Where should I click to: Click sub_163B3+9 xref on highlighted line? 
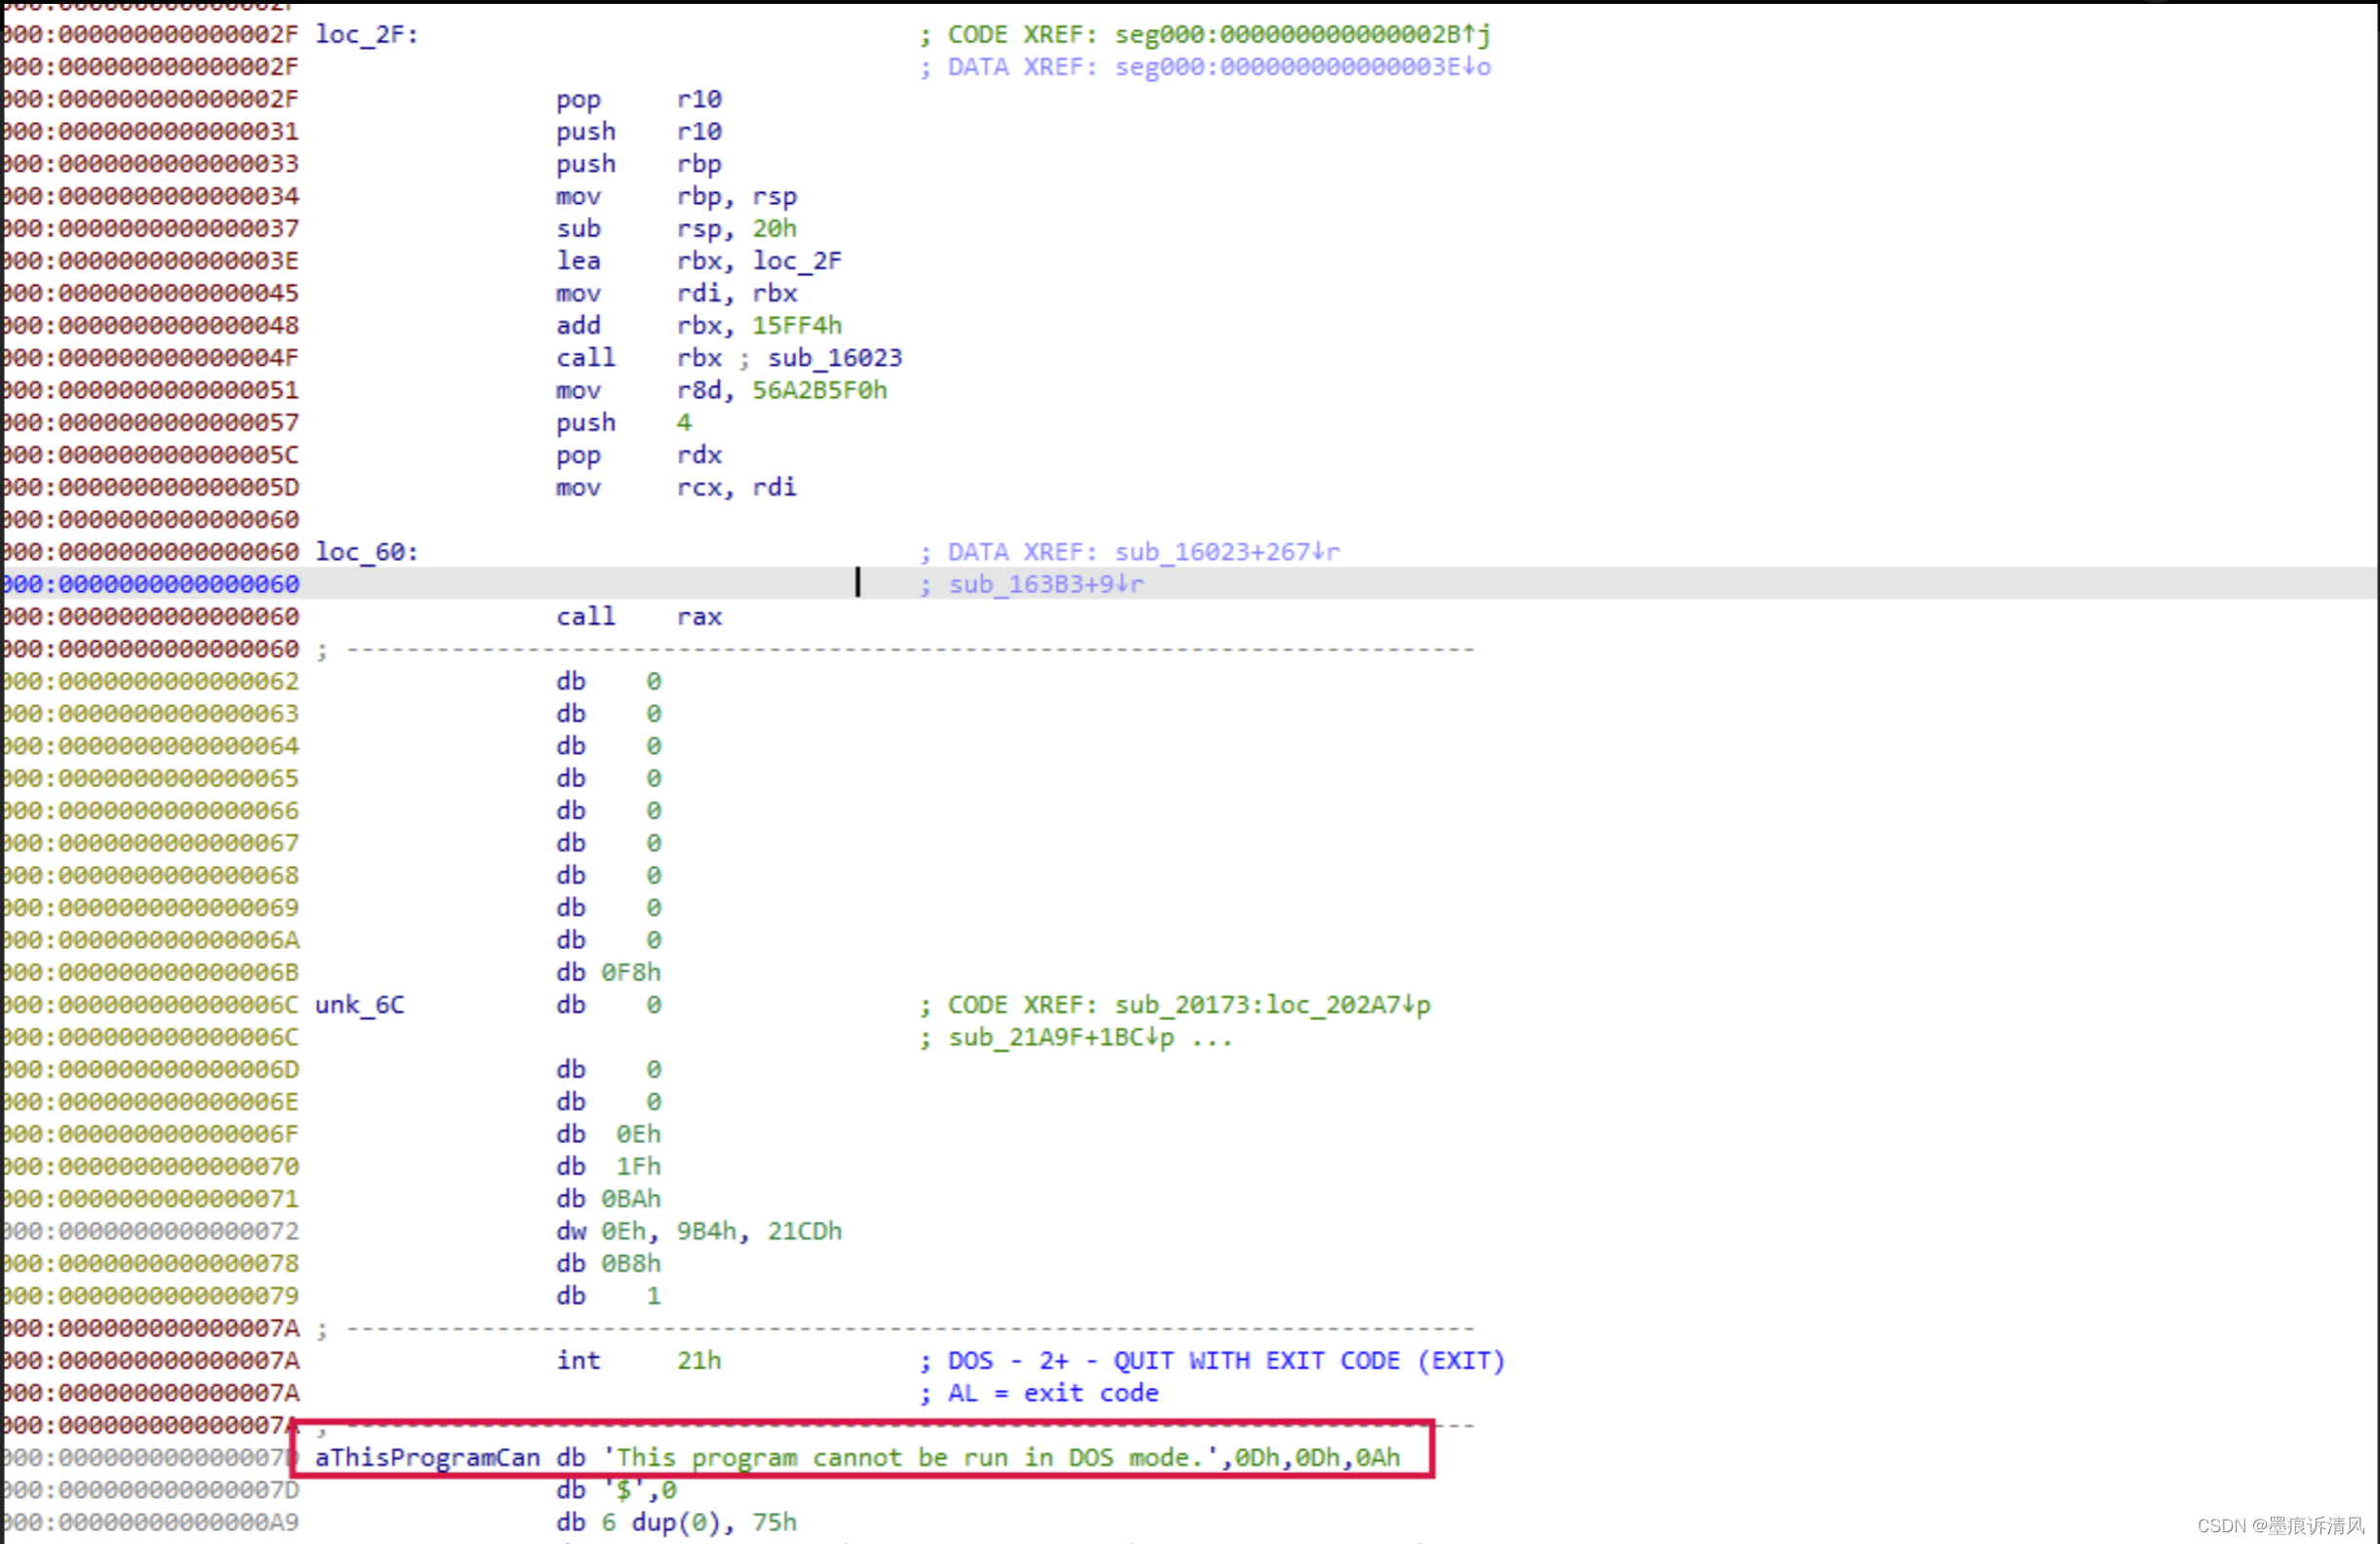coord(1037,584)
